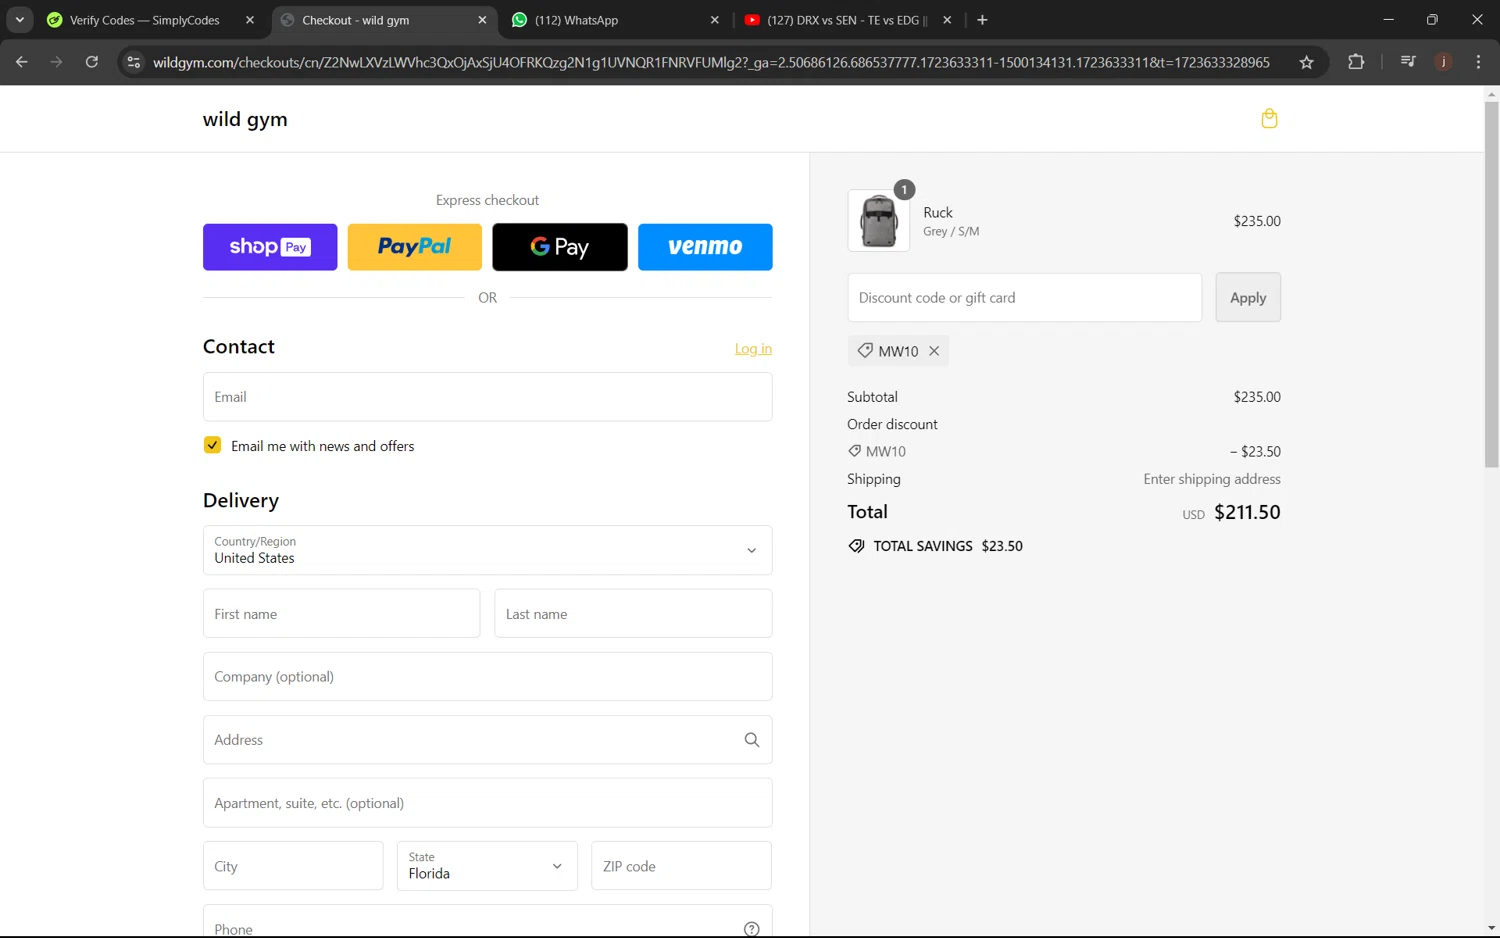The width and height of the screenshot is (1500, 938).
Task: Click the Ruck backpack product thumbnail
Action: pos(879,221)
